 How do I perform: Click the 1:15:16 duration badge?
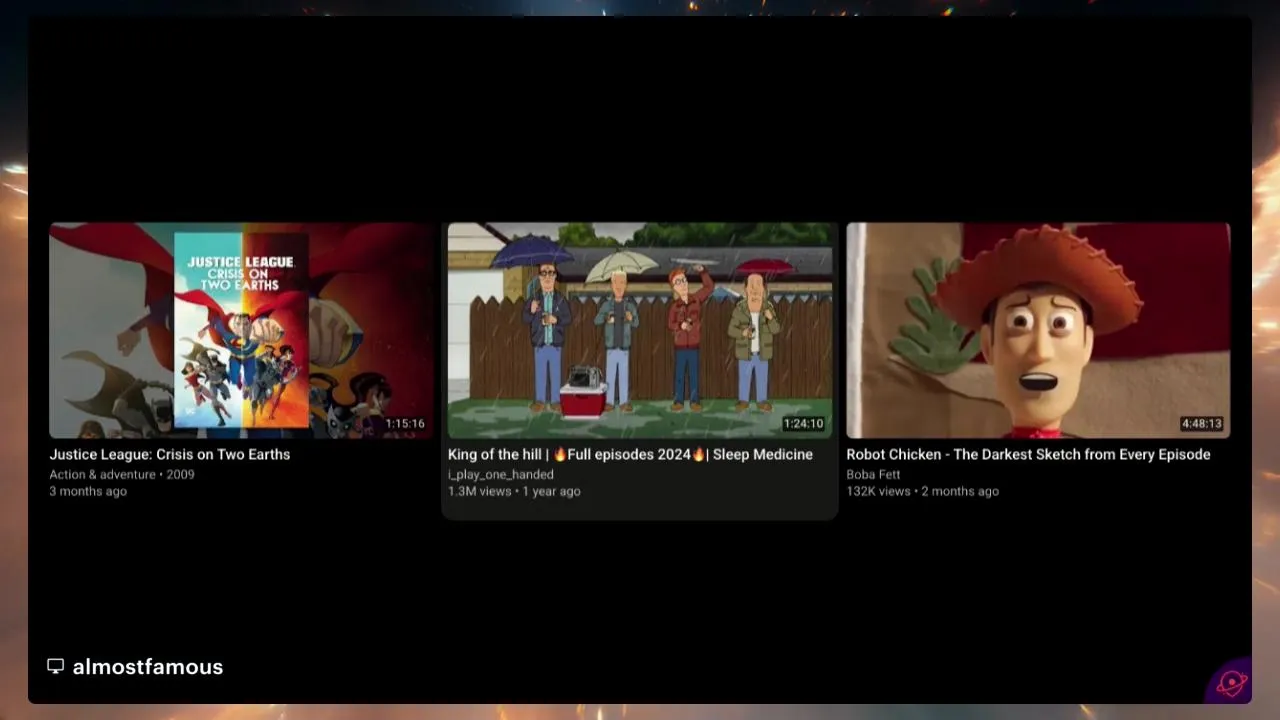point(405,424)
